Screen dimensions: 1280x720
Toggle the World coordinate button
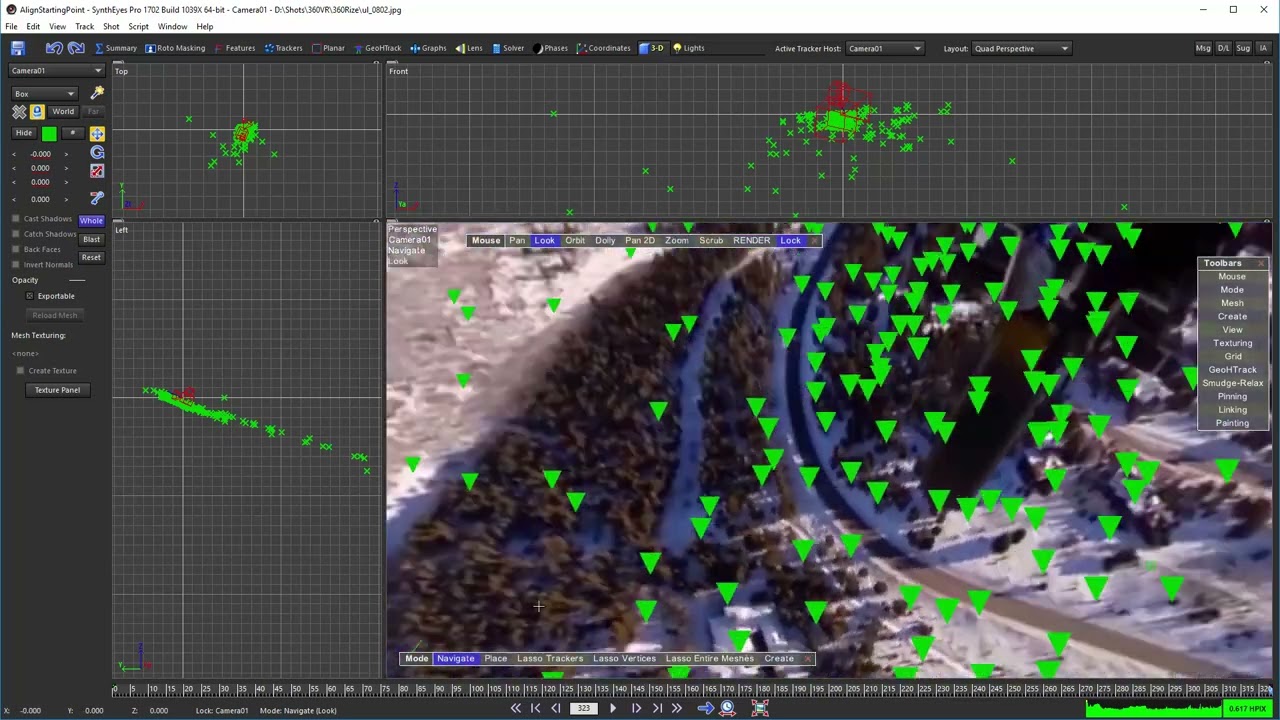tap(63, 112)
